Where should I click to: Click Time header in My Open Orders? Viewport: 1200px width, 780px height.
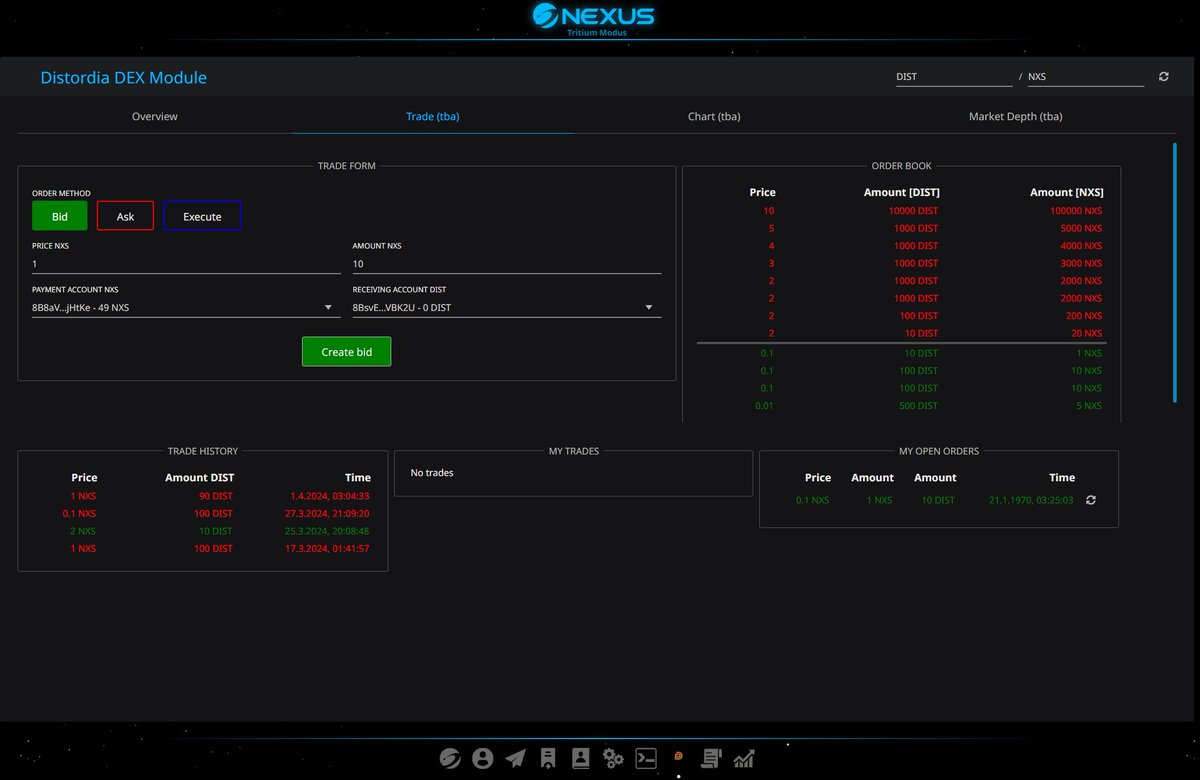coord(1062,478)
